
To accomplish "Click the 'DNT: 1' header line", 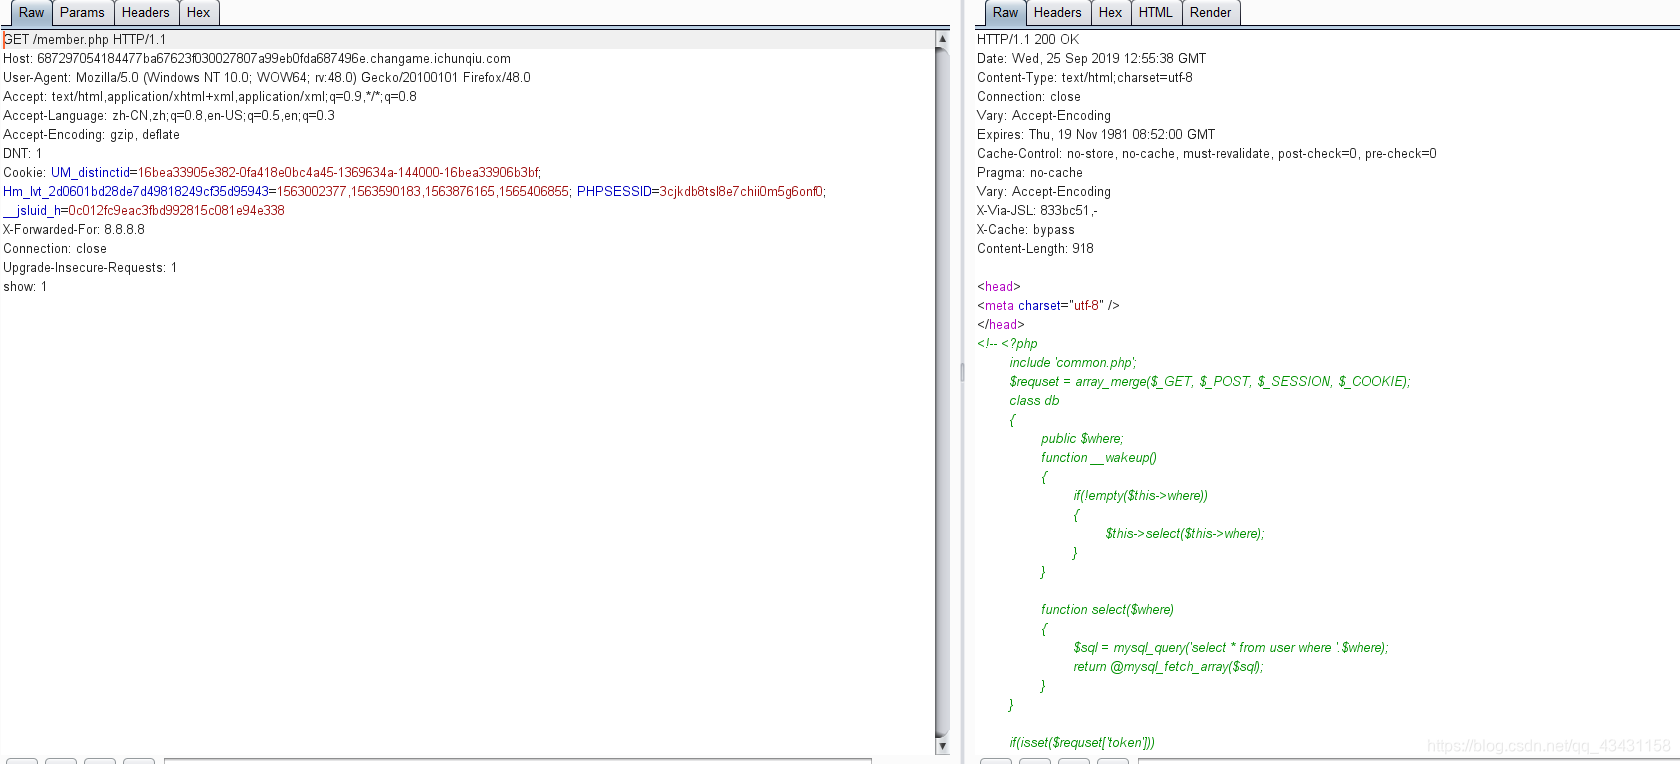I will pyautogui.click(x=23, y=154).
